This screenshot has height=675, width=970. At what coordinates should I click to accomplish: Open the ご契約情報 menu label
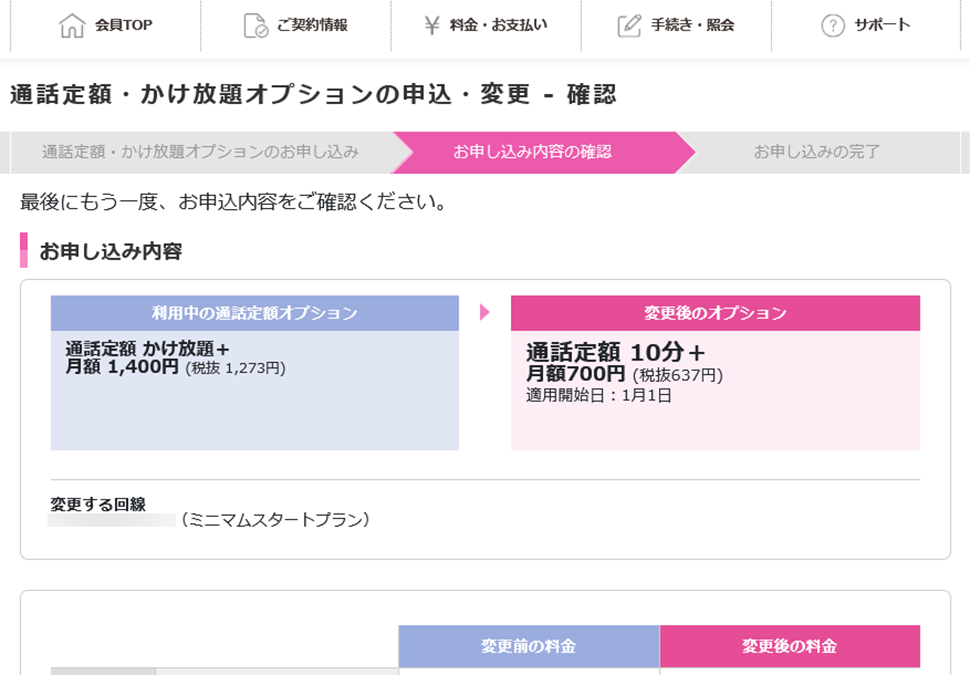click(312, 26)
